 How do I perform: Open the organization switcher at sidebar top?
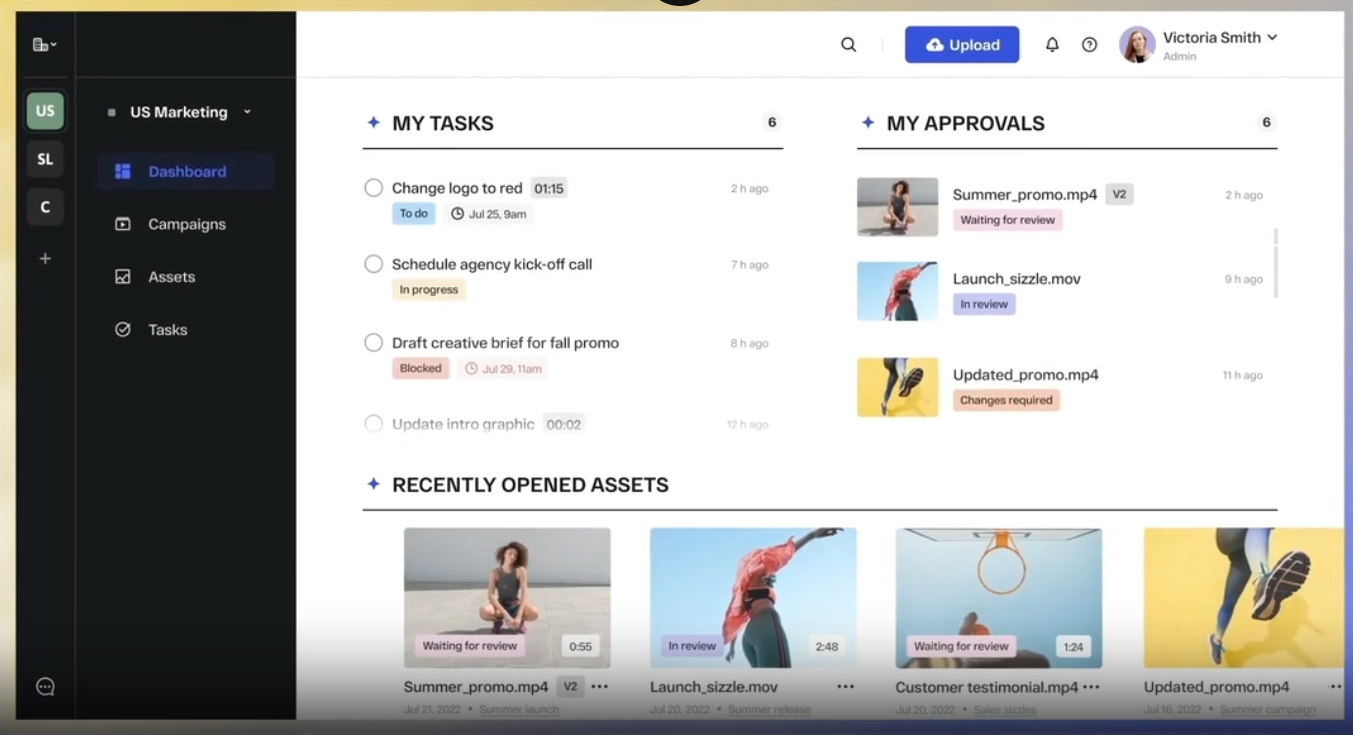[x=44, y=44]
